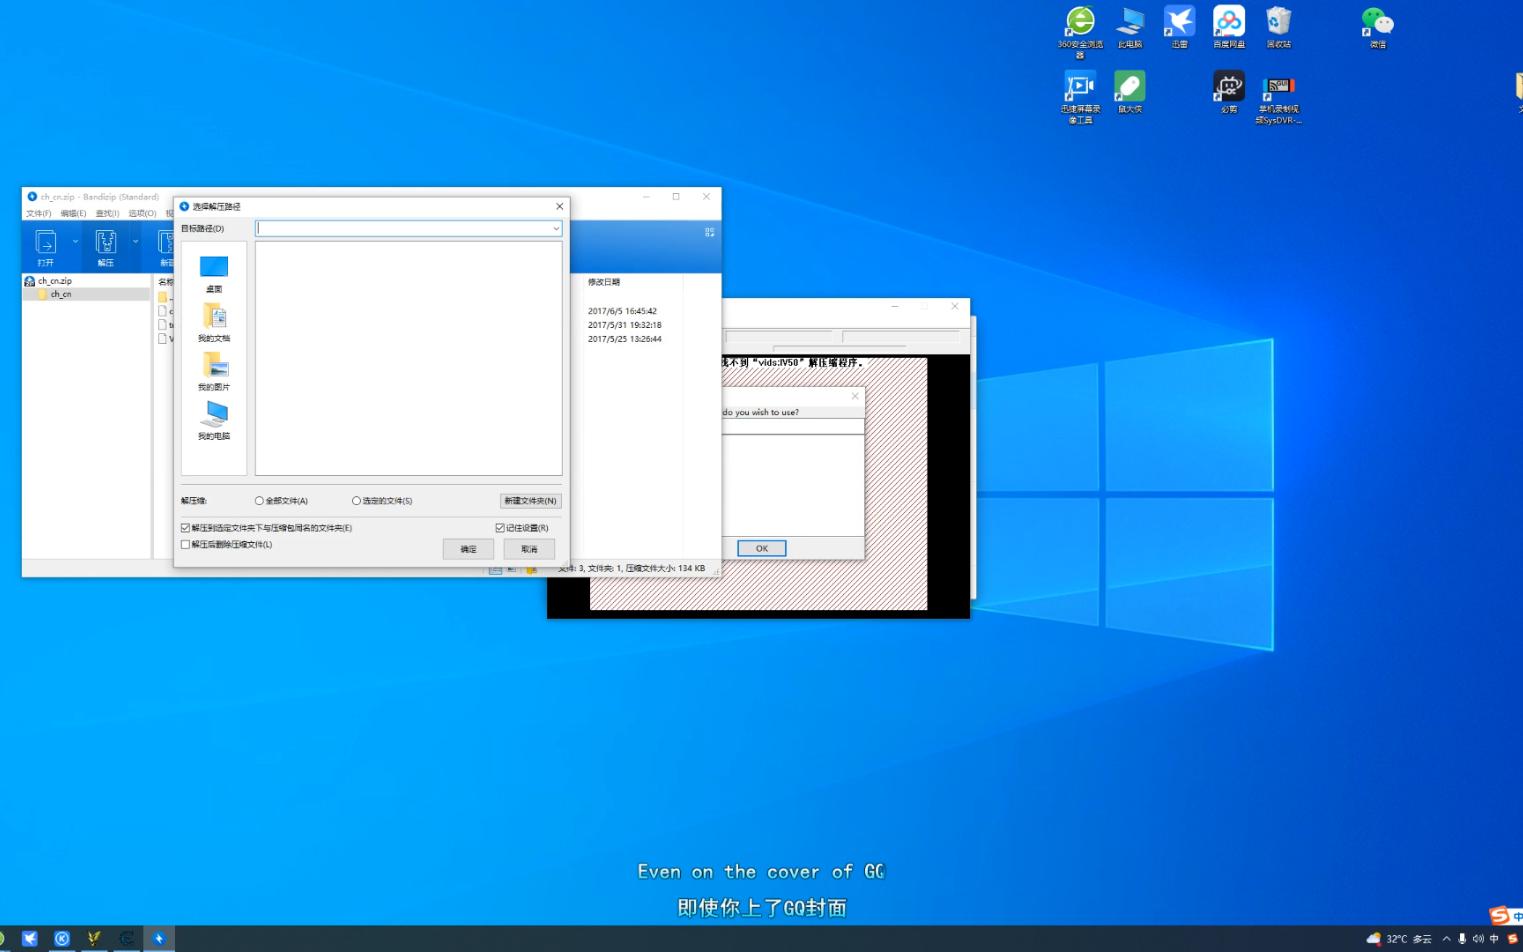Click OK in the codec error dialog
The width and height of the screenshot is (1523, 952).
click(761, 548)
